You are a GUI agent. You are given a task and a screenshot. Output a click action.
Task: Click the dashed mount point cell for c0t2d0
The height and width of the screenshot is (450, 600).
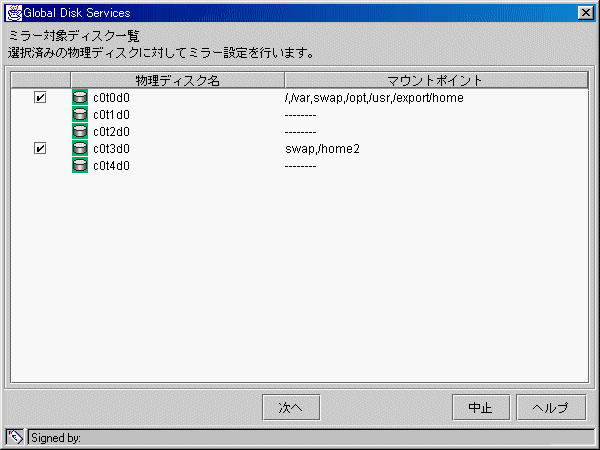(300, 132)
